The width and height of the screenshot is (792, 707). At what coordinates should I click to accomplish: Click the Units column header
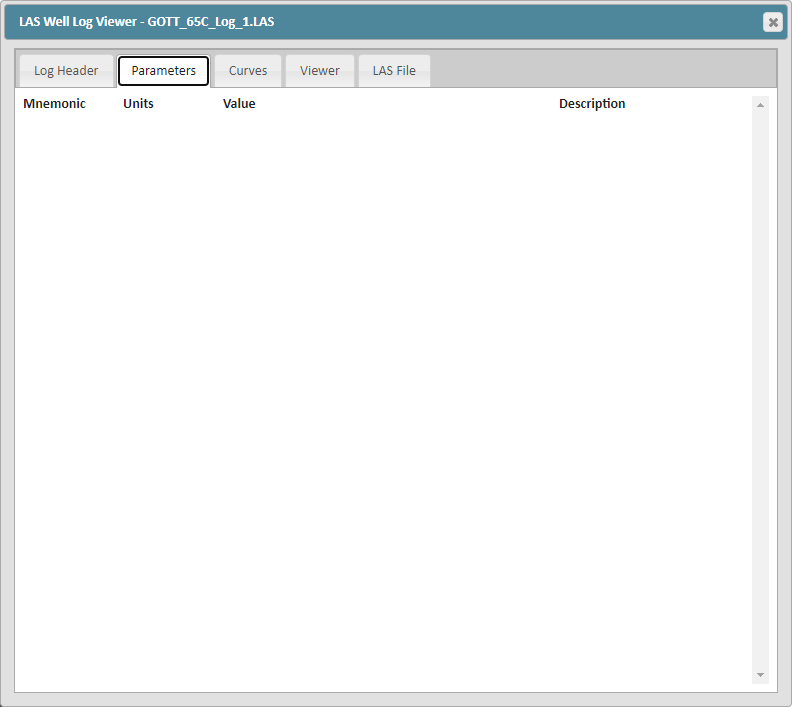[x=138, y=104]
